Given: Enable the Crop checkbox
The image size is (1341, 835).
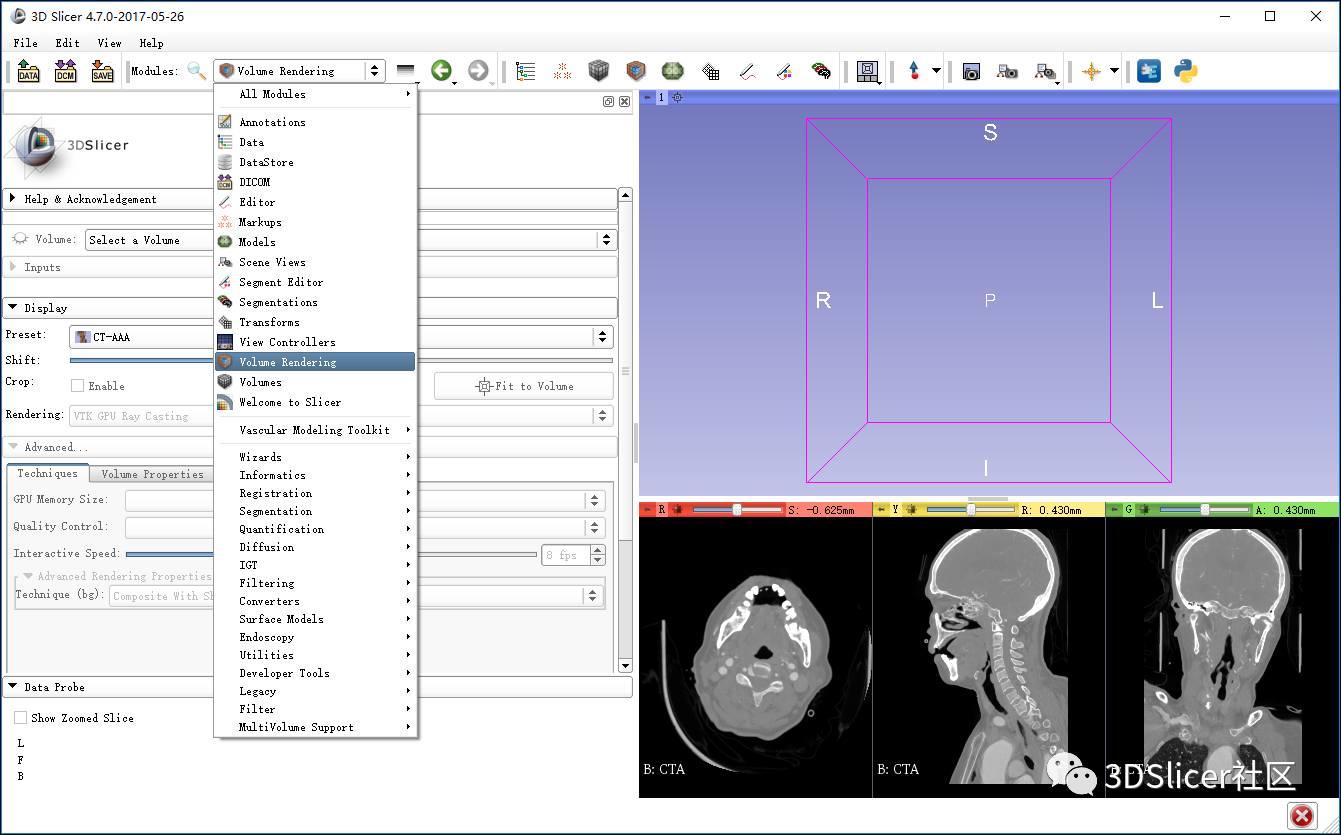Looking at the screenshot, I should 77,385.
